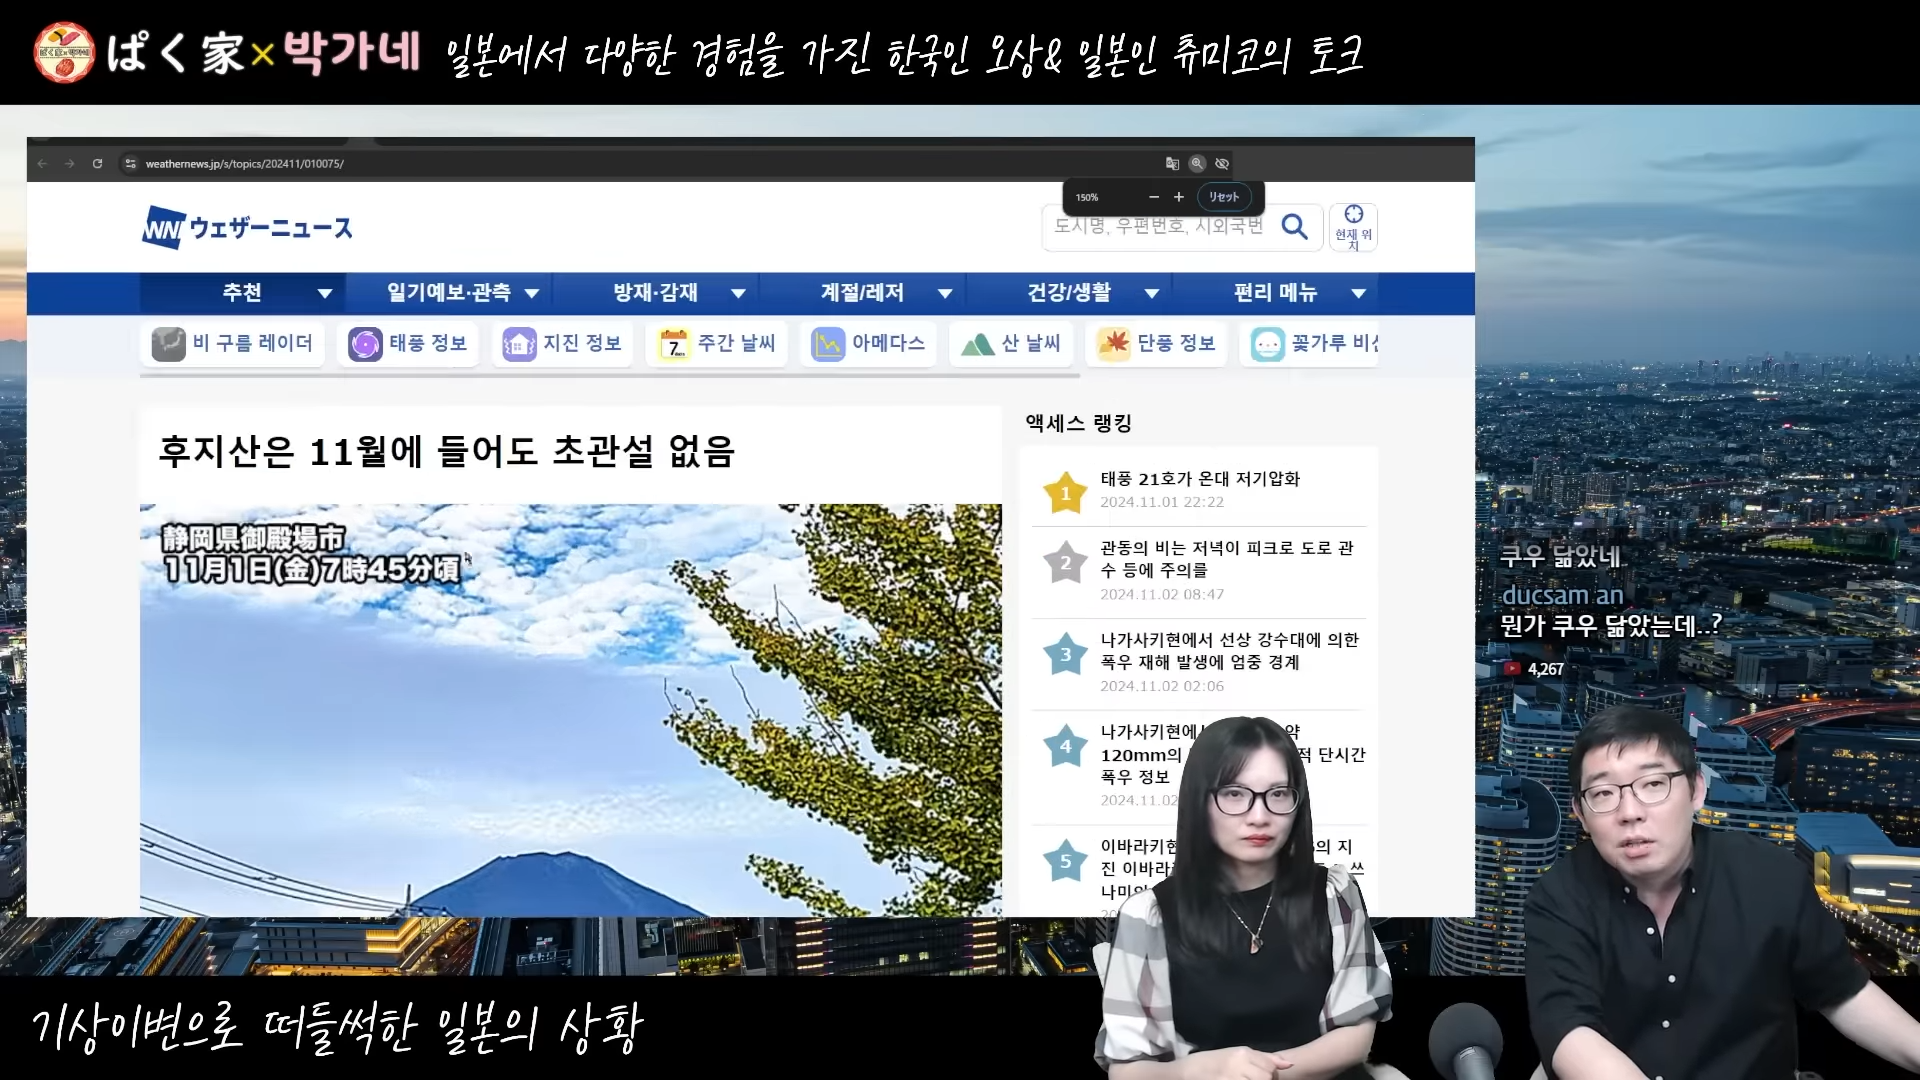Submit search with the magnifier icon
Viewport: 1920px width, 1080px height.
pyautogui.click(x=1295, y=227)
